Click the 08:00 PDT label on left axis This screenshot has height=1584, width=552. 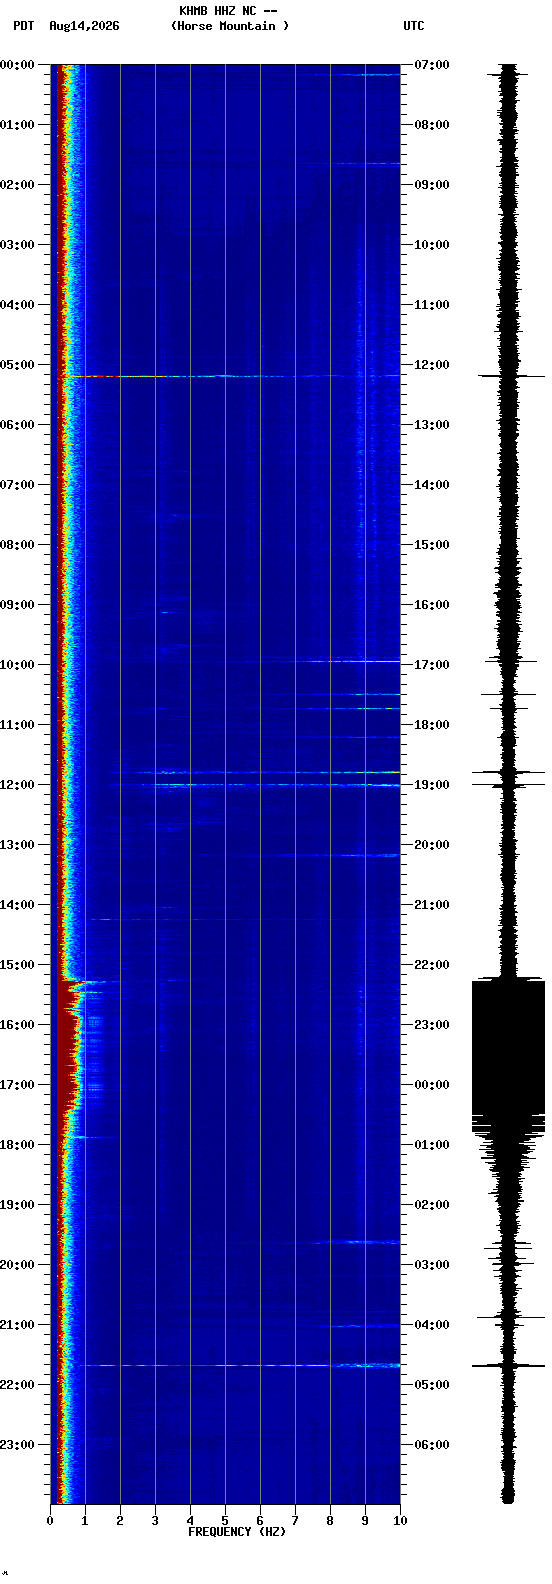coord(18,545)
